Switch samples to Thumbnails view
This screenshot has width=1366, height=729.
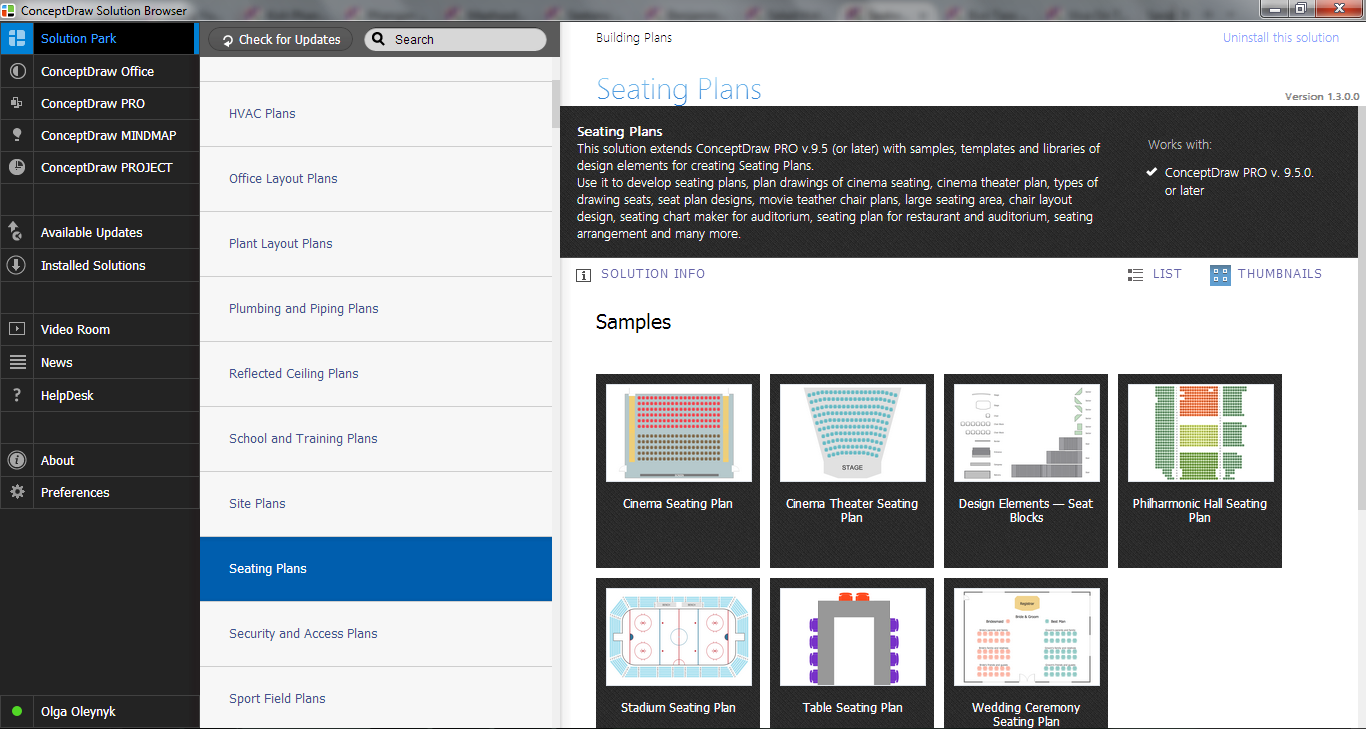1266,274
